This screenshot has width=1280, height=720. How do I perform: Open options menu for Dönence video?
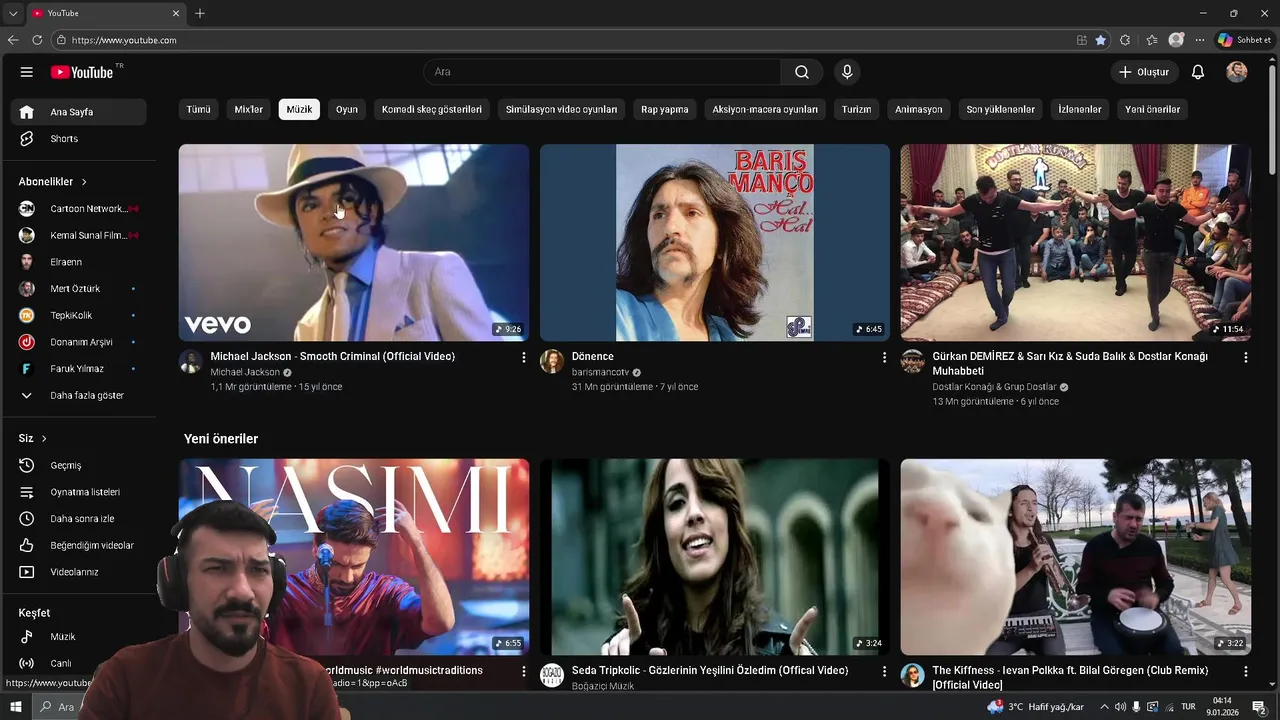[x=884, y=357]
